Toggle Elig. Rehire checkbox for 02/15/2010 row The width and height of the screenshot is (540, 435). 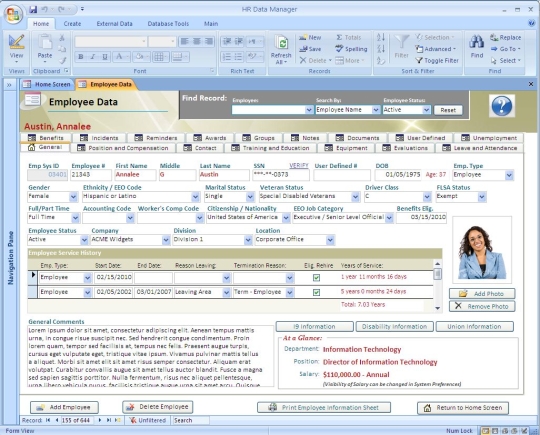pyautogui.click(x=316, y=278)
